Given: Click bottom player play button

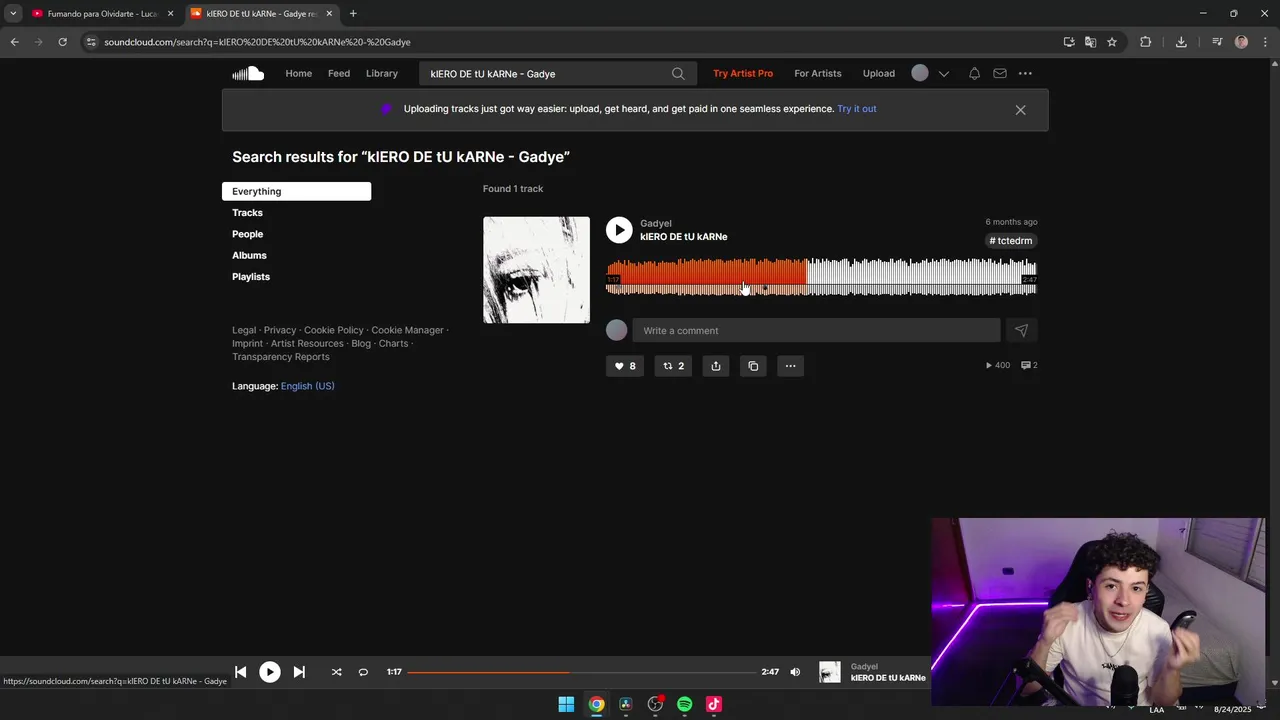Looking at the screenshot, I should click(270, 672).
